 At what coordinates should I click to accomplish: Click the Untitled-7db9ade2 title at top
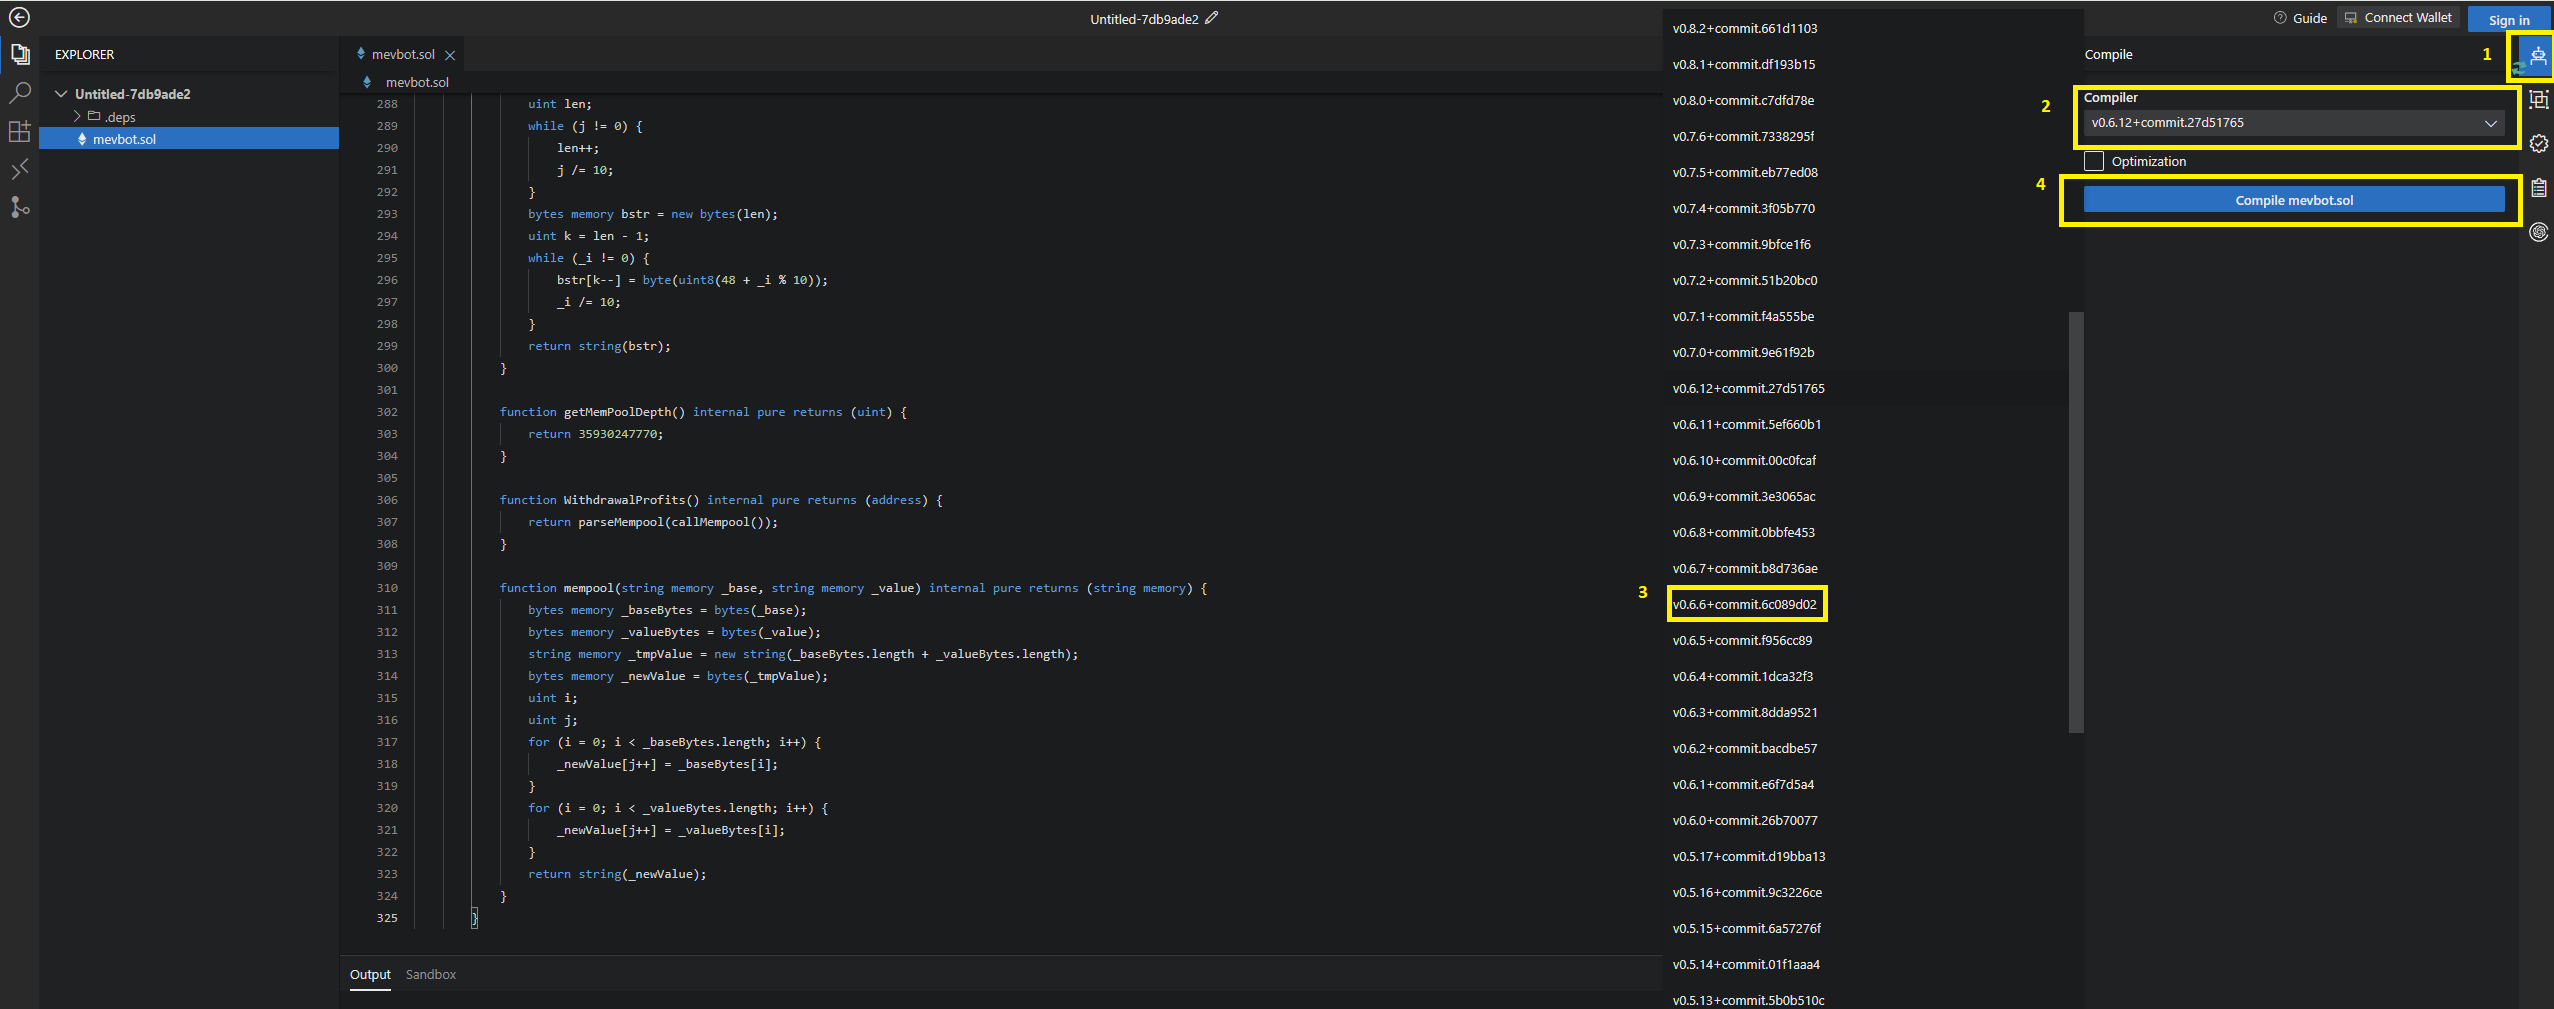(x=1144, y=19)
